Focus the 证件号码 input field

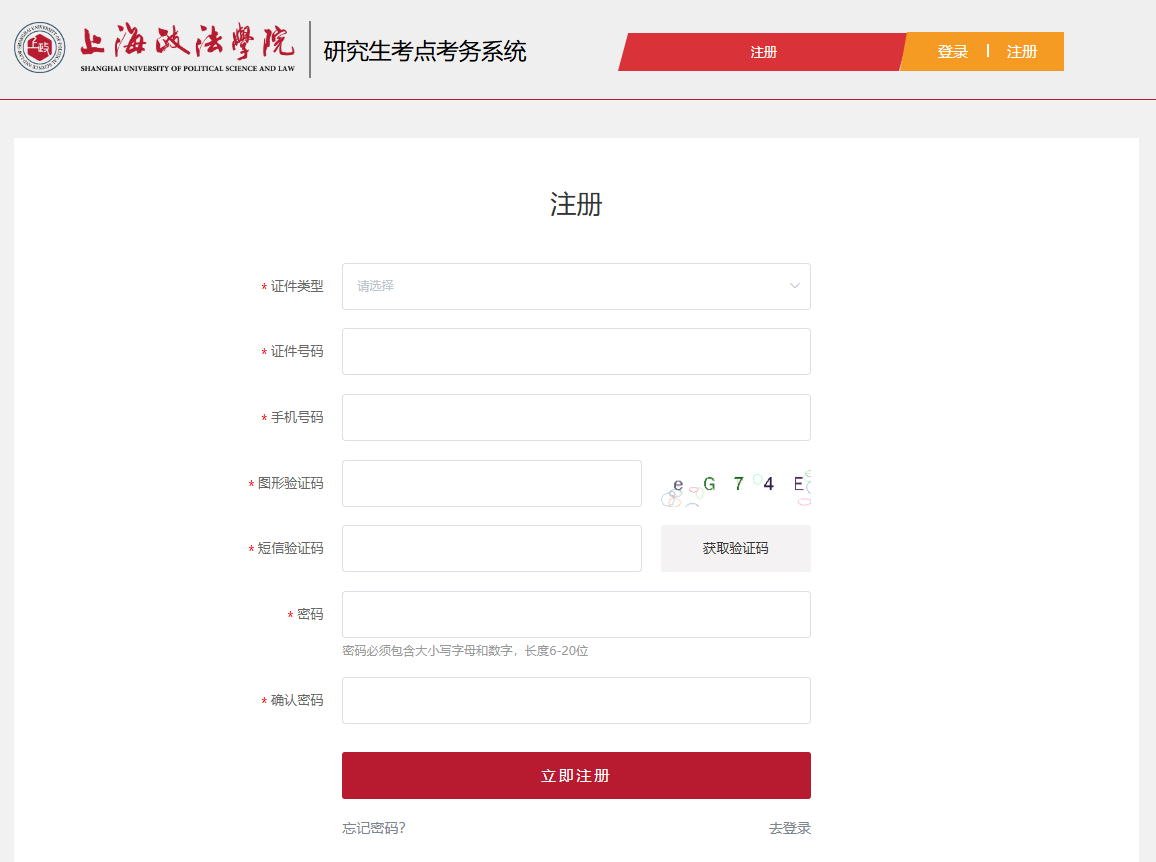(576, 352)
